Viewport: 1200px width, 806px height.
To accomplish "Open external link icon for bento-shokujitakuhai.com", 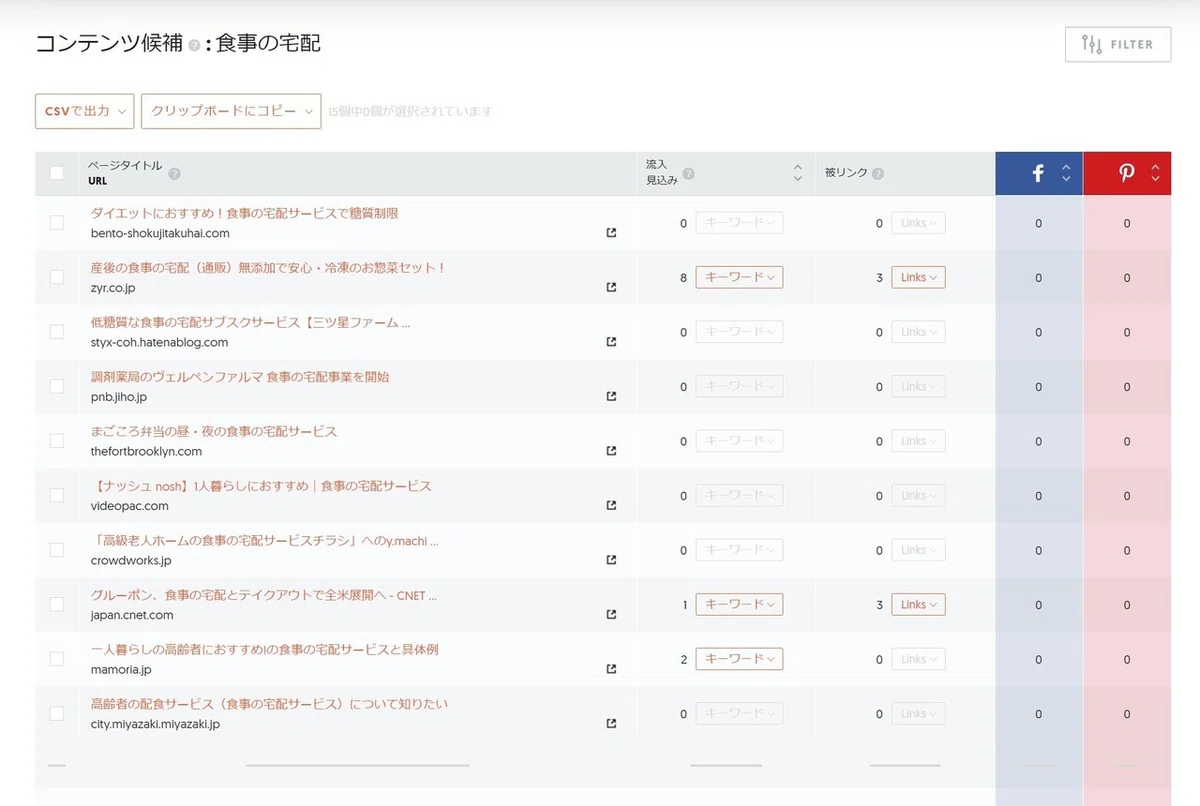I will [611, 233].
